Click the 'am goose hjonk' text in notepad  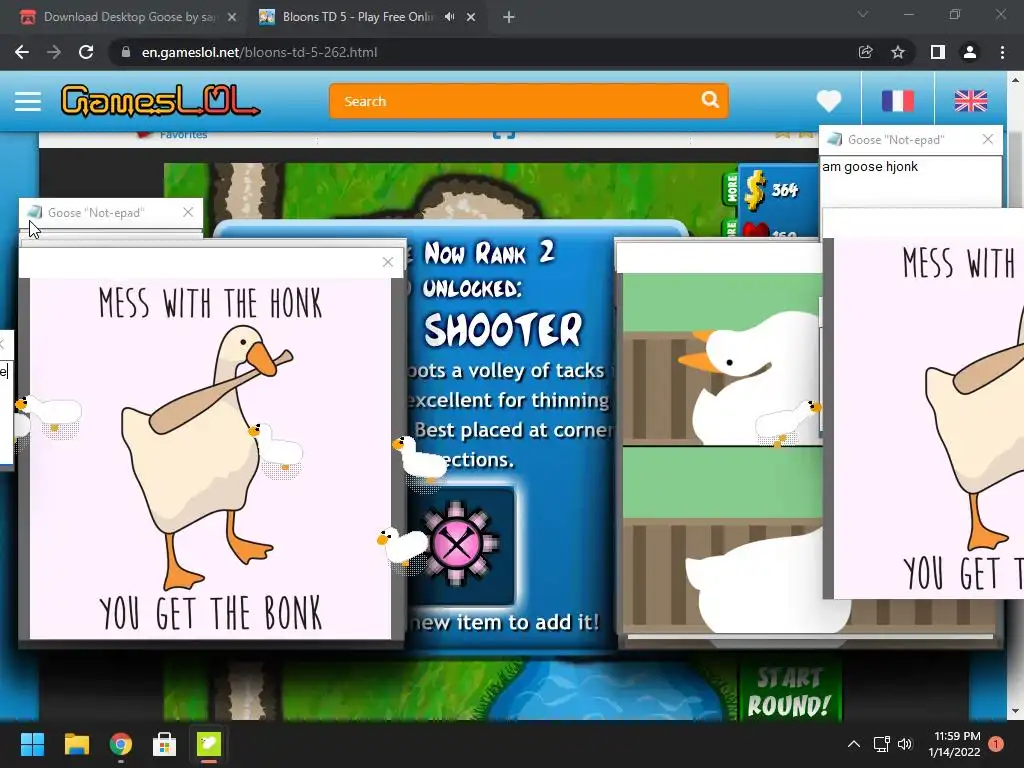pyautogui.click(x=870, y=167)
